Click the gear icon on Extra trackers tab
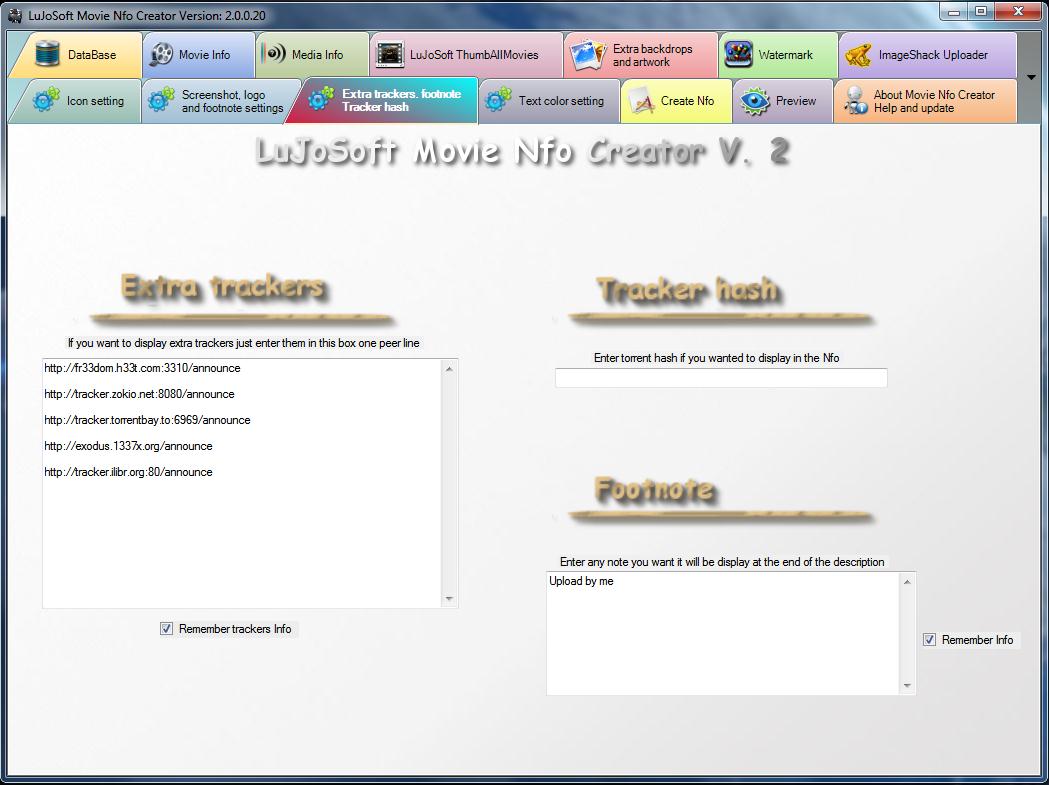The height and width of the screenshot is (785, 1049). click(x=321, y=99)
